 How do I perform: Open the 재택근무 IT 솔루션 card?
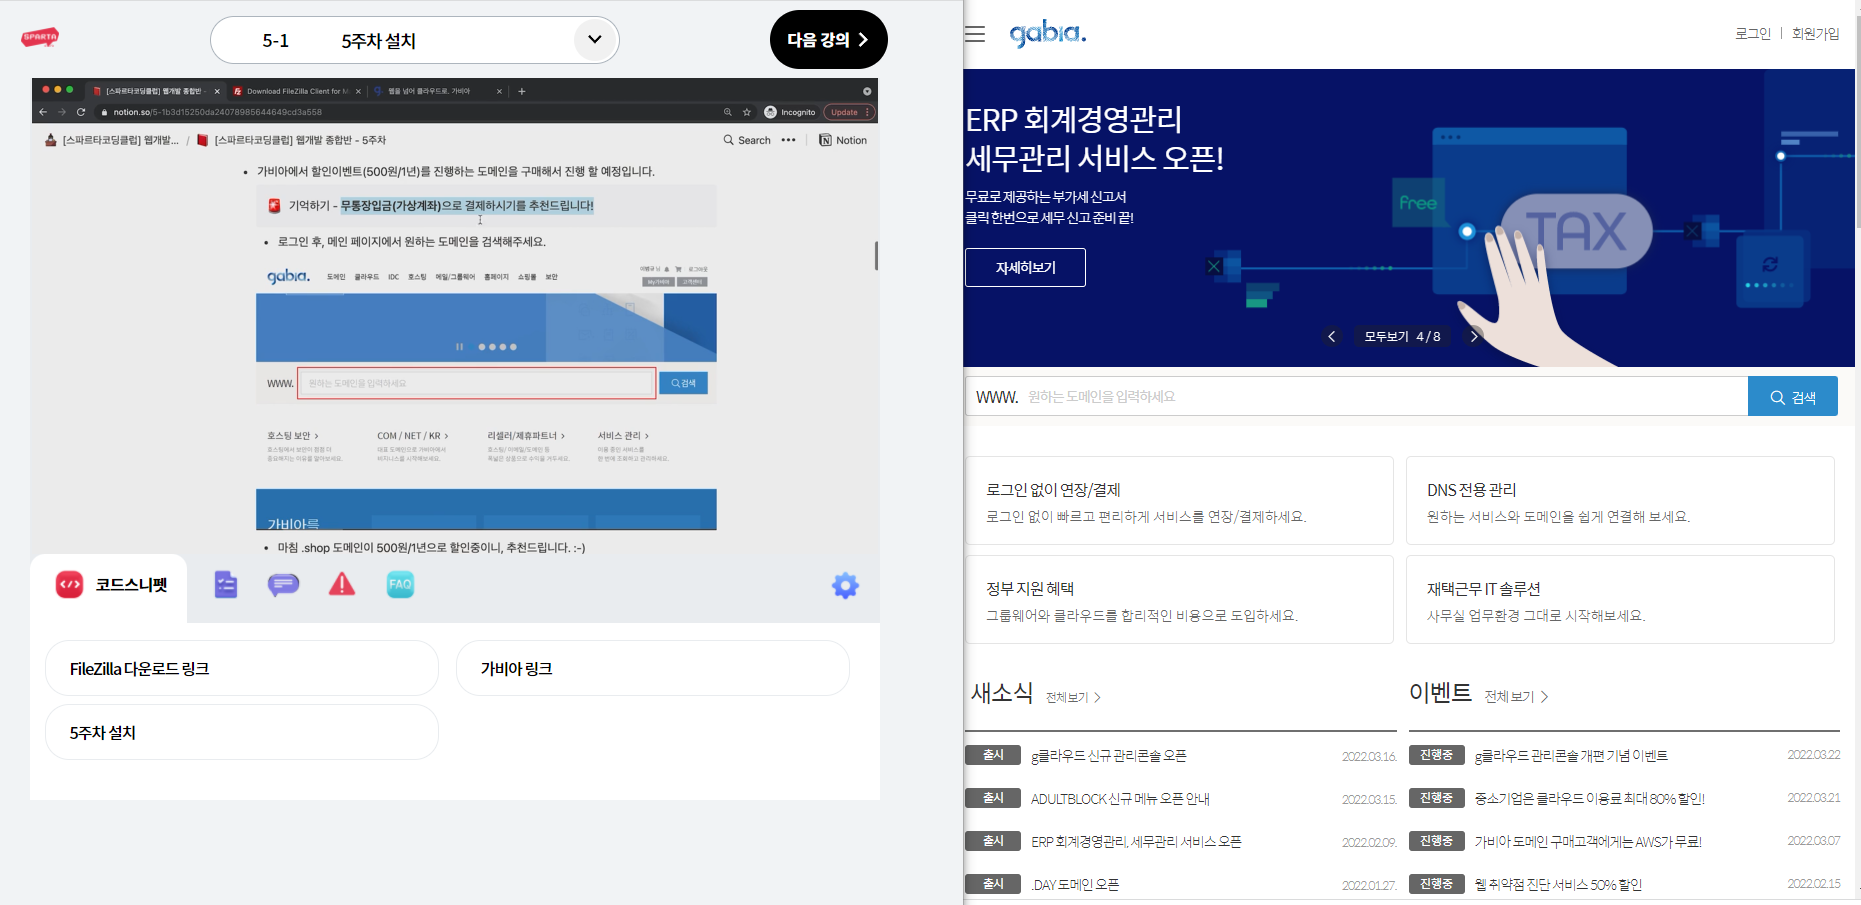1620,600
